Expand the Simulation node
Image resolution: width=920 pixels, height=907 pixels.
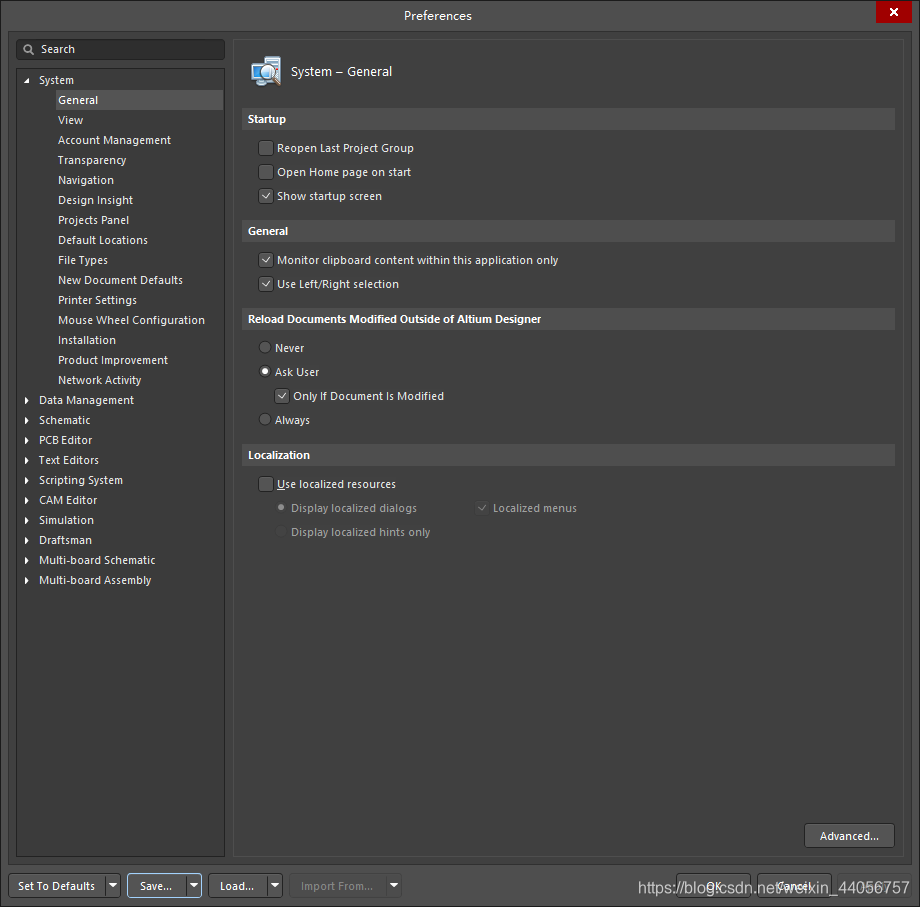pos(26,520)
